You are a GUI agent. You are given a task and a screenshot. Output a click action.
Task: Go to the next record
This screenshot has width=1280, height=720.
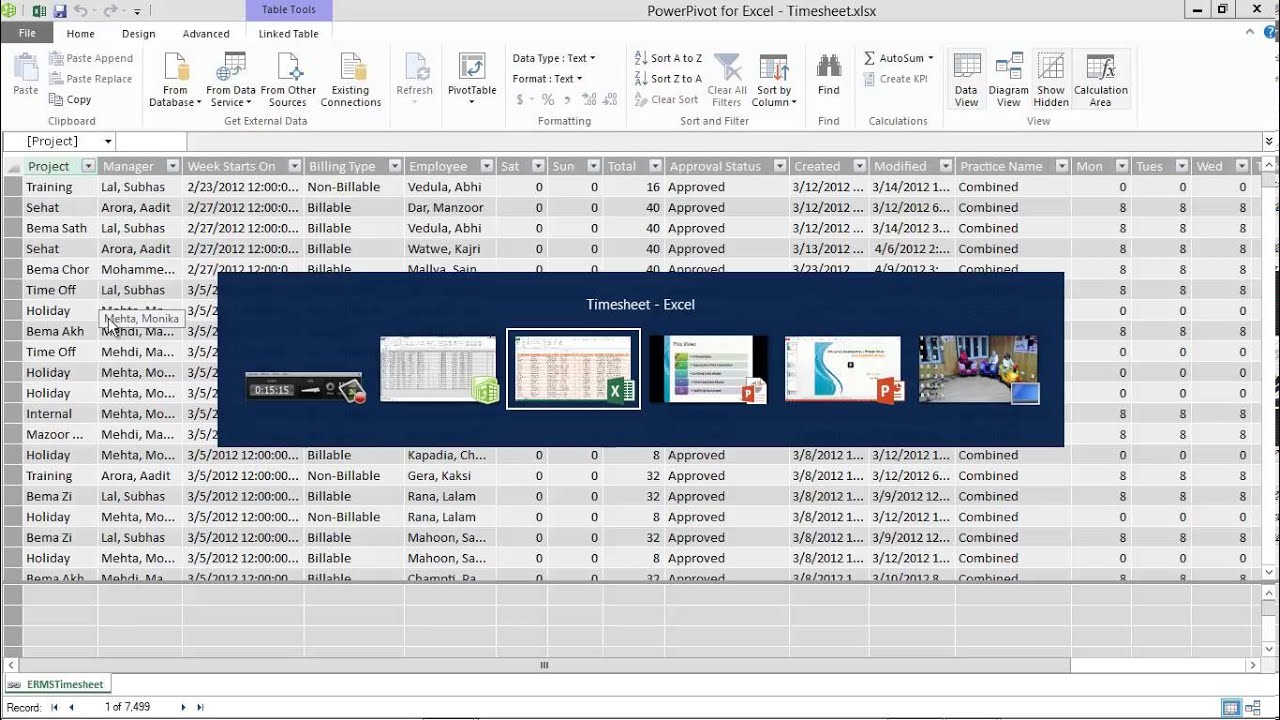(x=183, y=708)
